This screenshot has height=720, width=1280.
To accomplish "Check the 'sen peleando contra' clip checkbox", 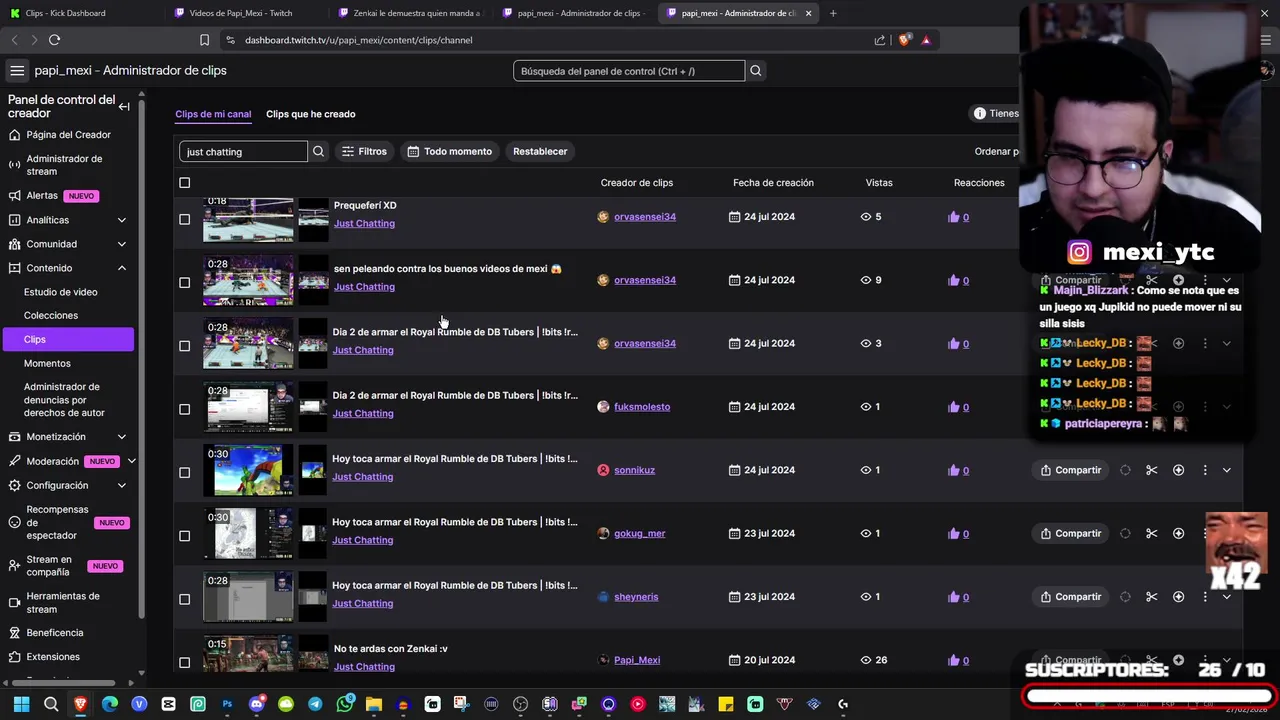I will (x=184, y=282).
